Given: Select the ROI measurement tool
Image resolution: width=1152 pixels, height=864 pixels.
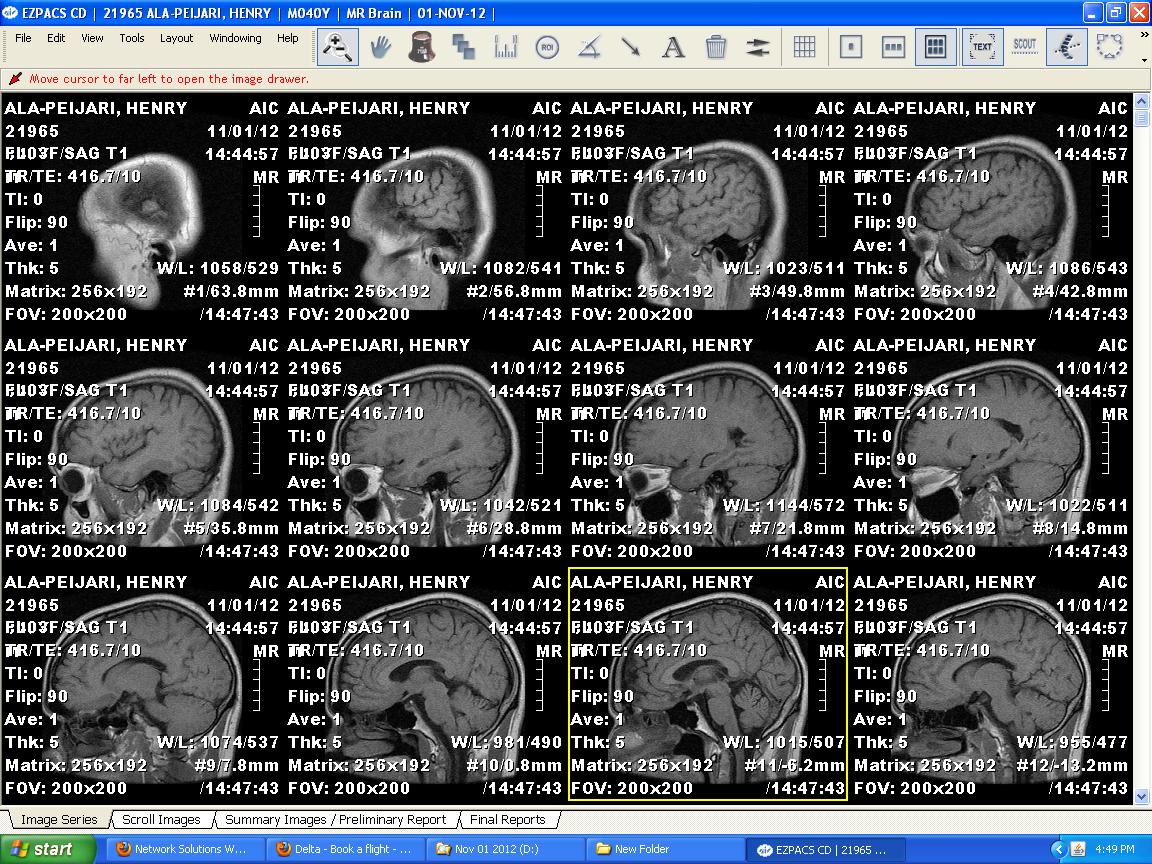Looking at the screenshot, I should 547,47.
